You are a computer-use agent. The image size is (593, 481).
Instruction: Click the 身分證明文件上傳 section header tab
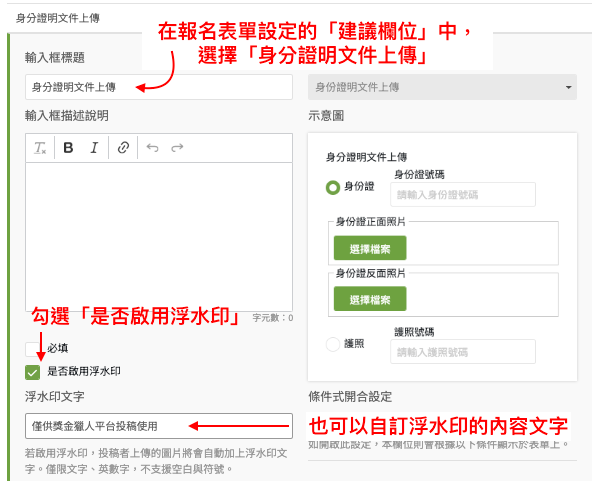pyautogui.click(x=58, y=18)
